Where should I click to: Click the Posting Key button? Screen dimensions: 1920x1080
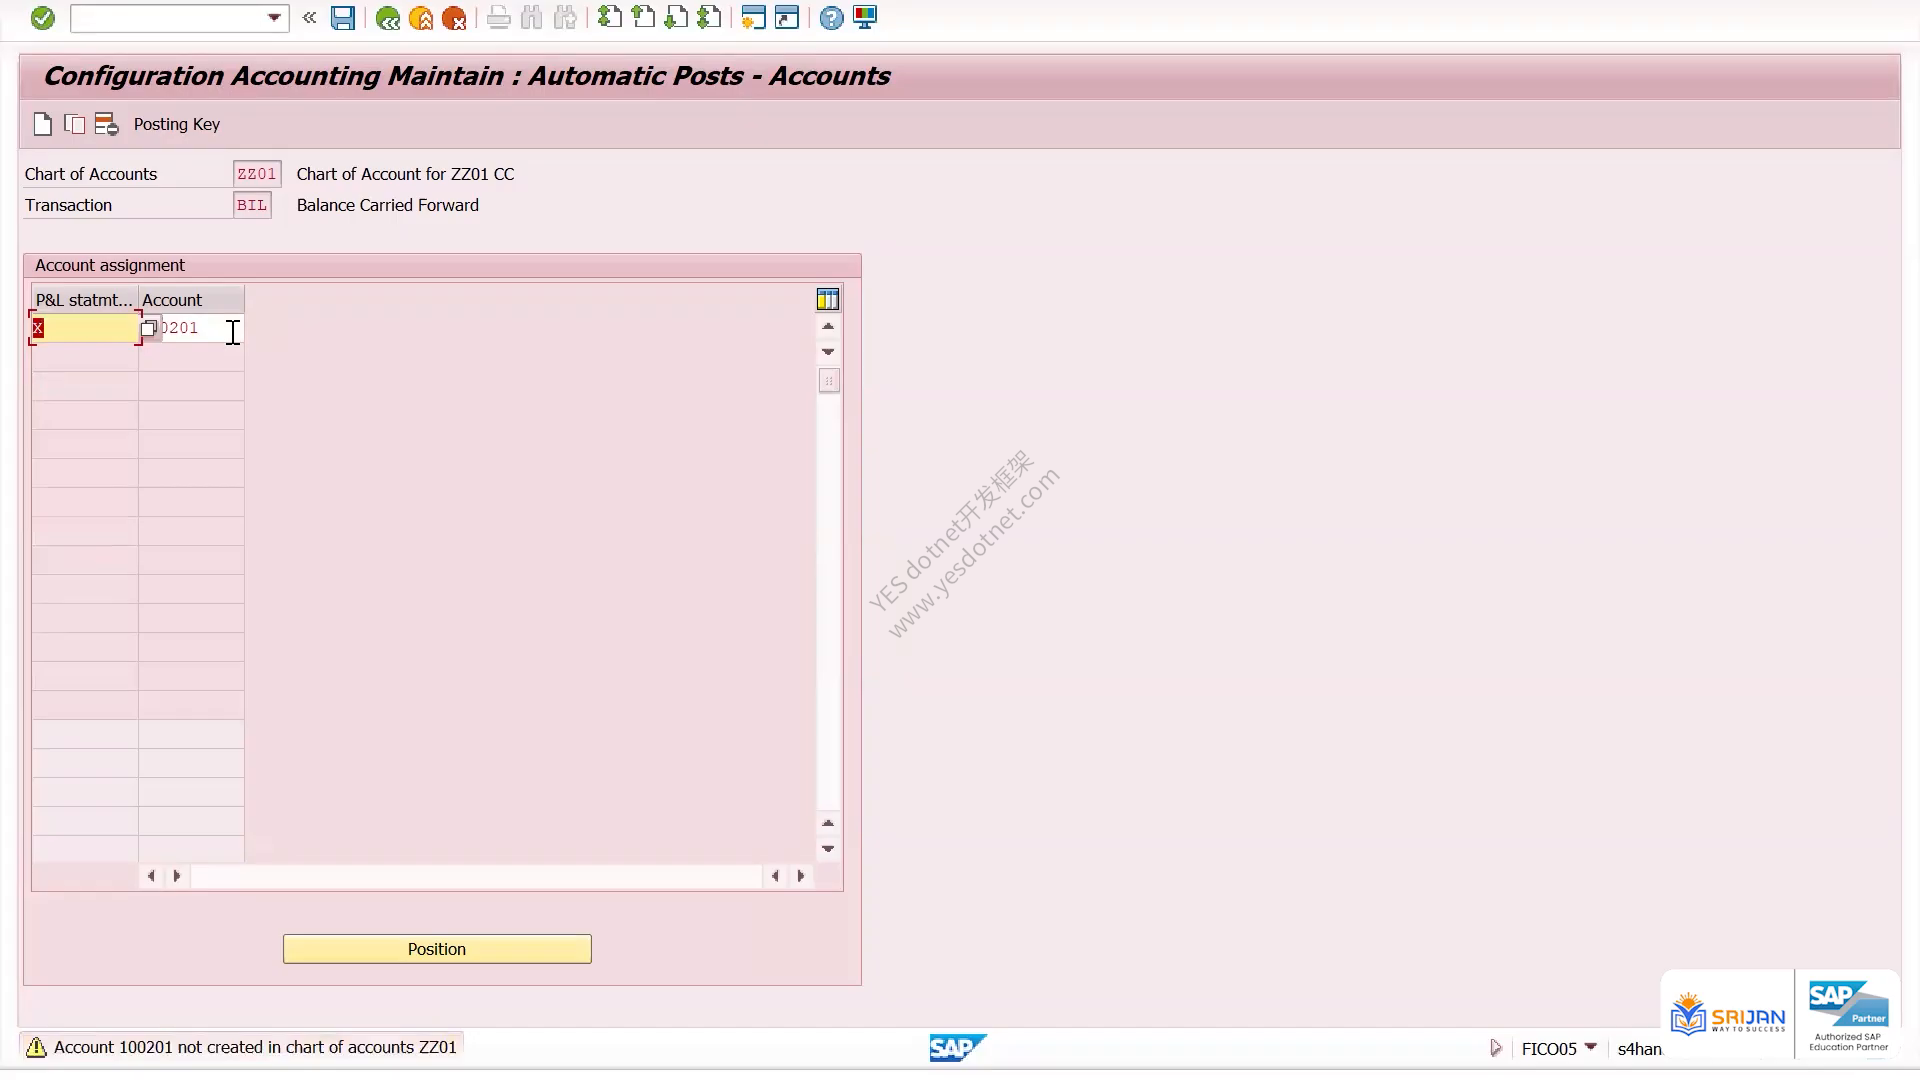click(x=177, y=124)
